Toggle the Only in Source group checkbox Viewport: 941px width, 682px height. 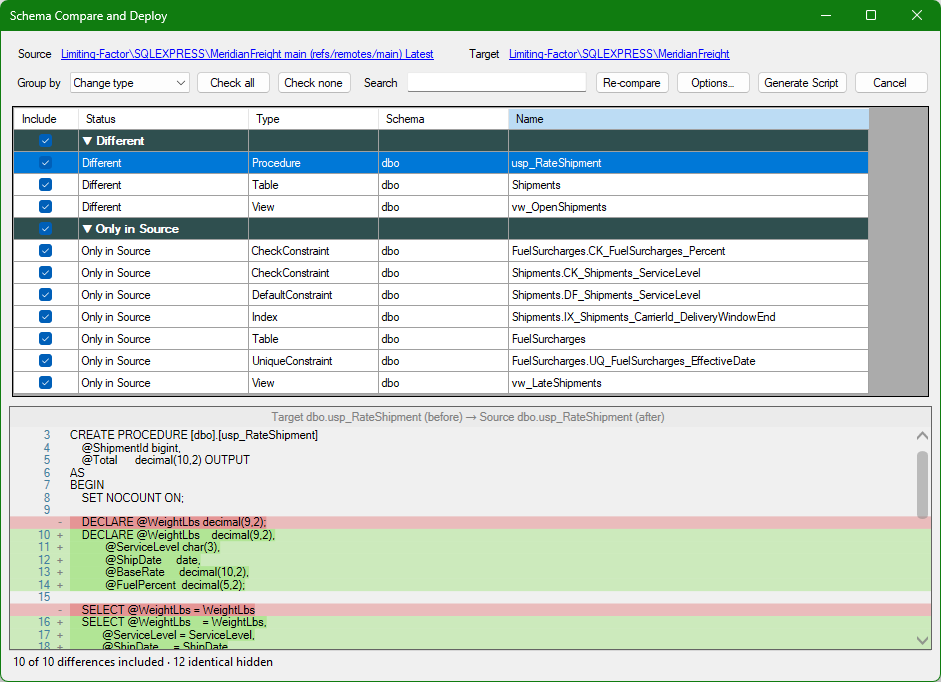coord(46,229)
